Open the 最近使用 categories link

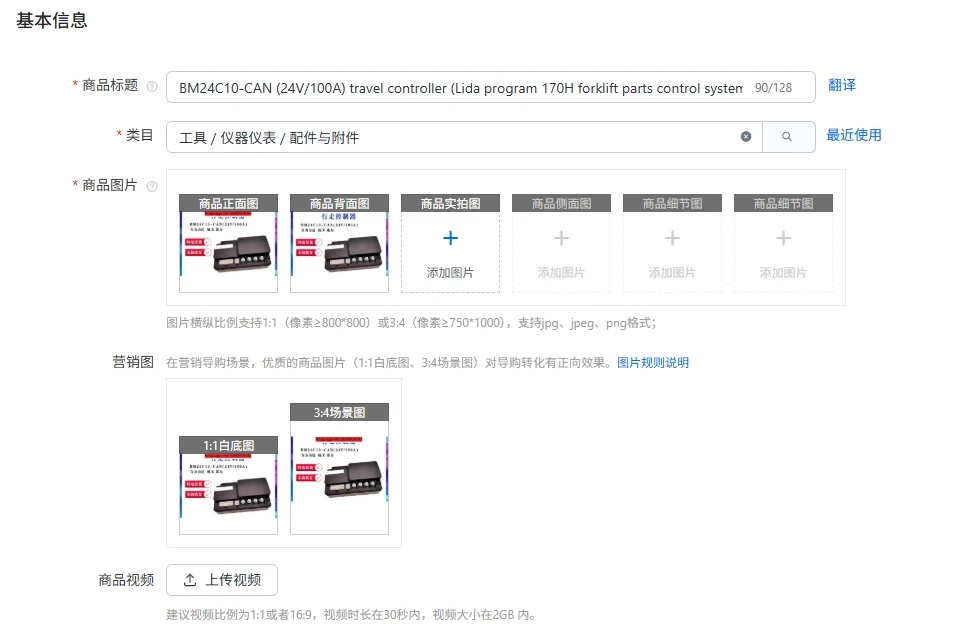point(854,135)
